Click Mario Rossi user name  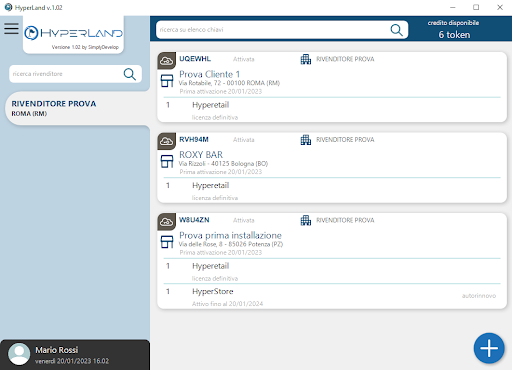[57, 350]
